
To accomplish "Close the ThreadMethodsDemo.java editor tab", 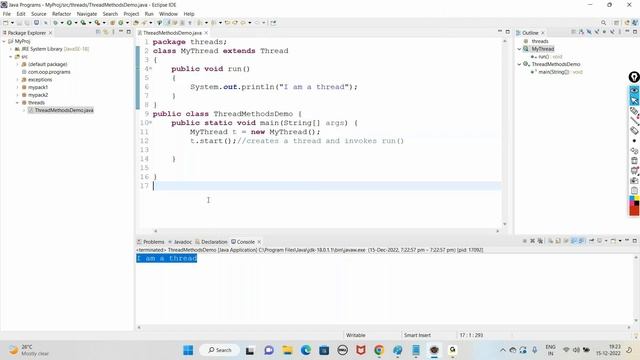I will tap(206, 33).
